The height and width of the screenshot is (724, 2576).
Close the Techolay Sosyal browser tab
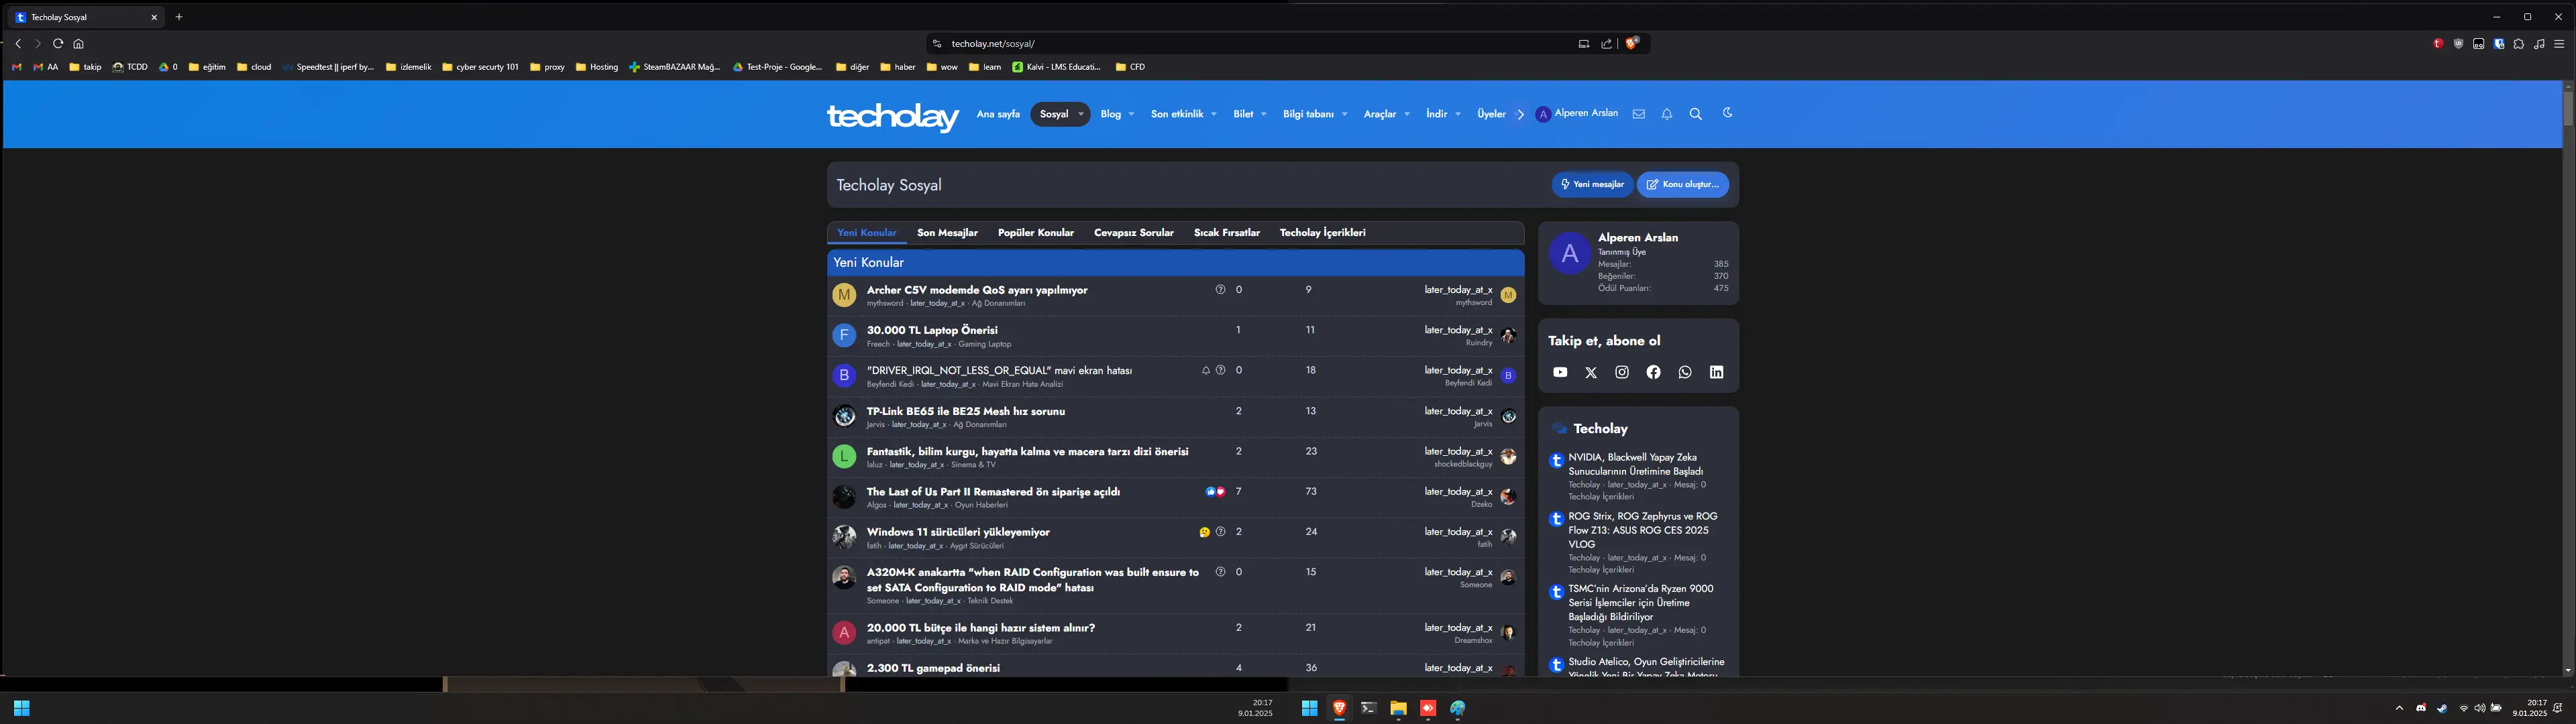(154, 17)
